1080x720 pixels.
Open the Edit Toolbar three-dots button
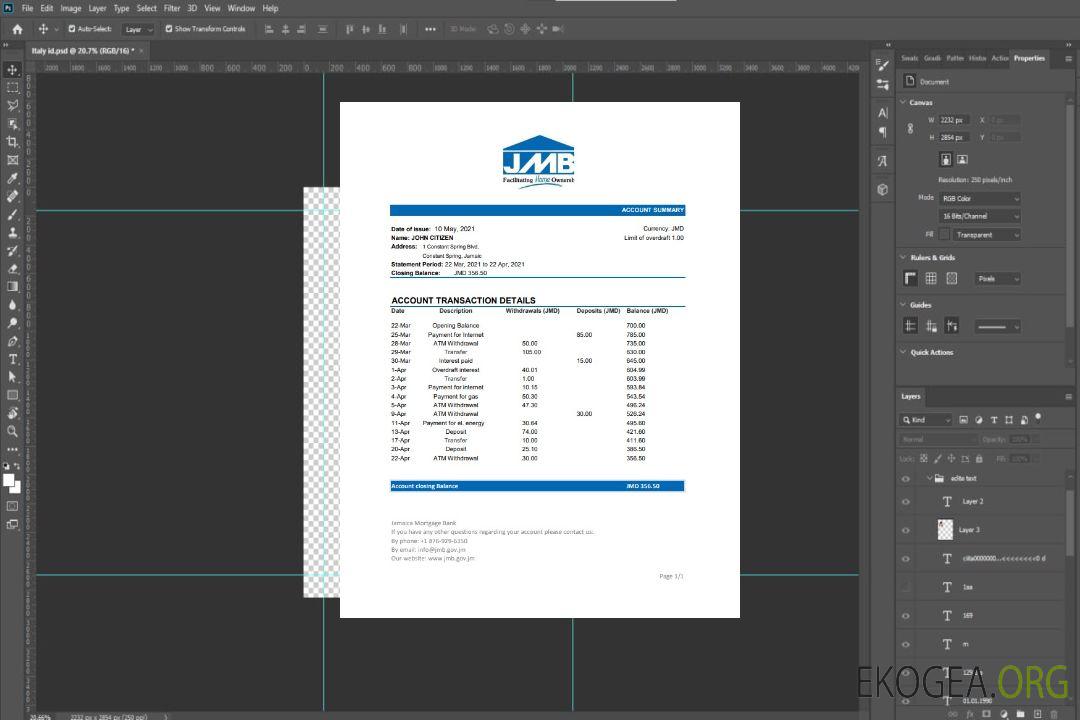(12, 449)
